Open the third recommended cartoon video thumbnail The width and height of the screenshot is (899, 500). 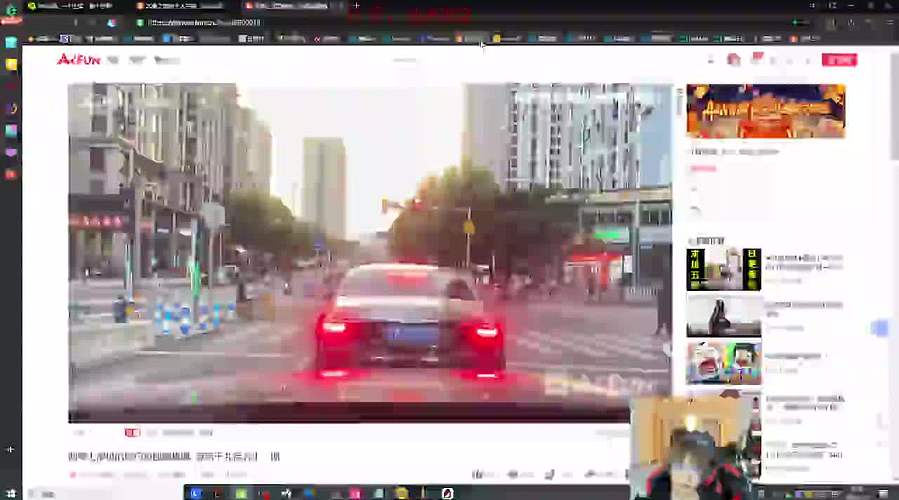(723, 363)
